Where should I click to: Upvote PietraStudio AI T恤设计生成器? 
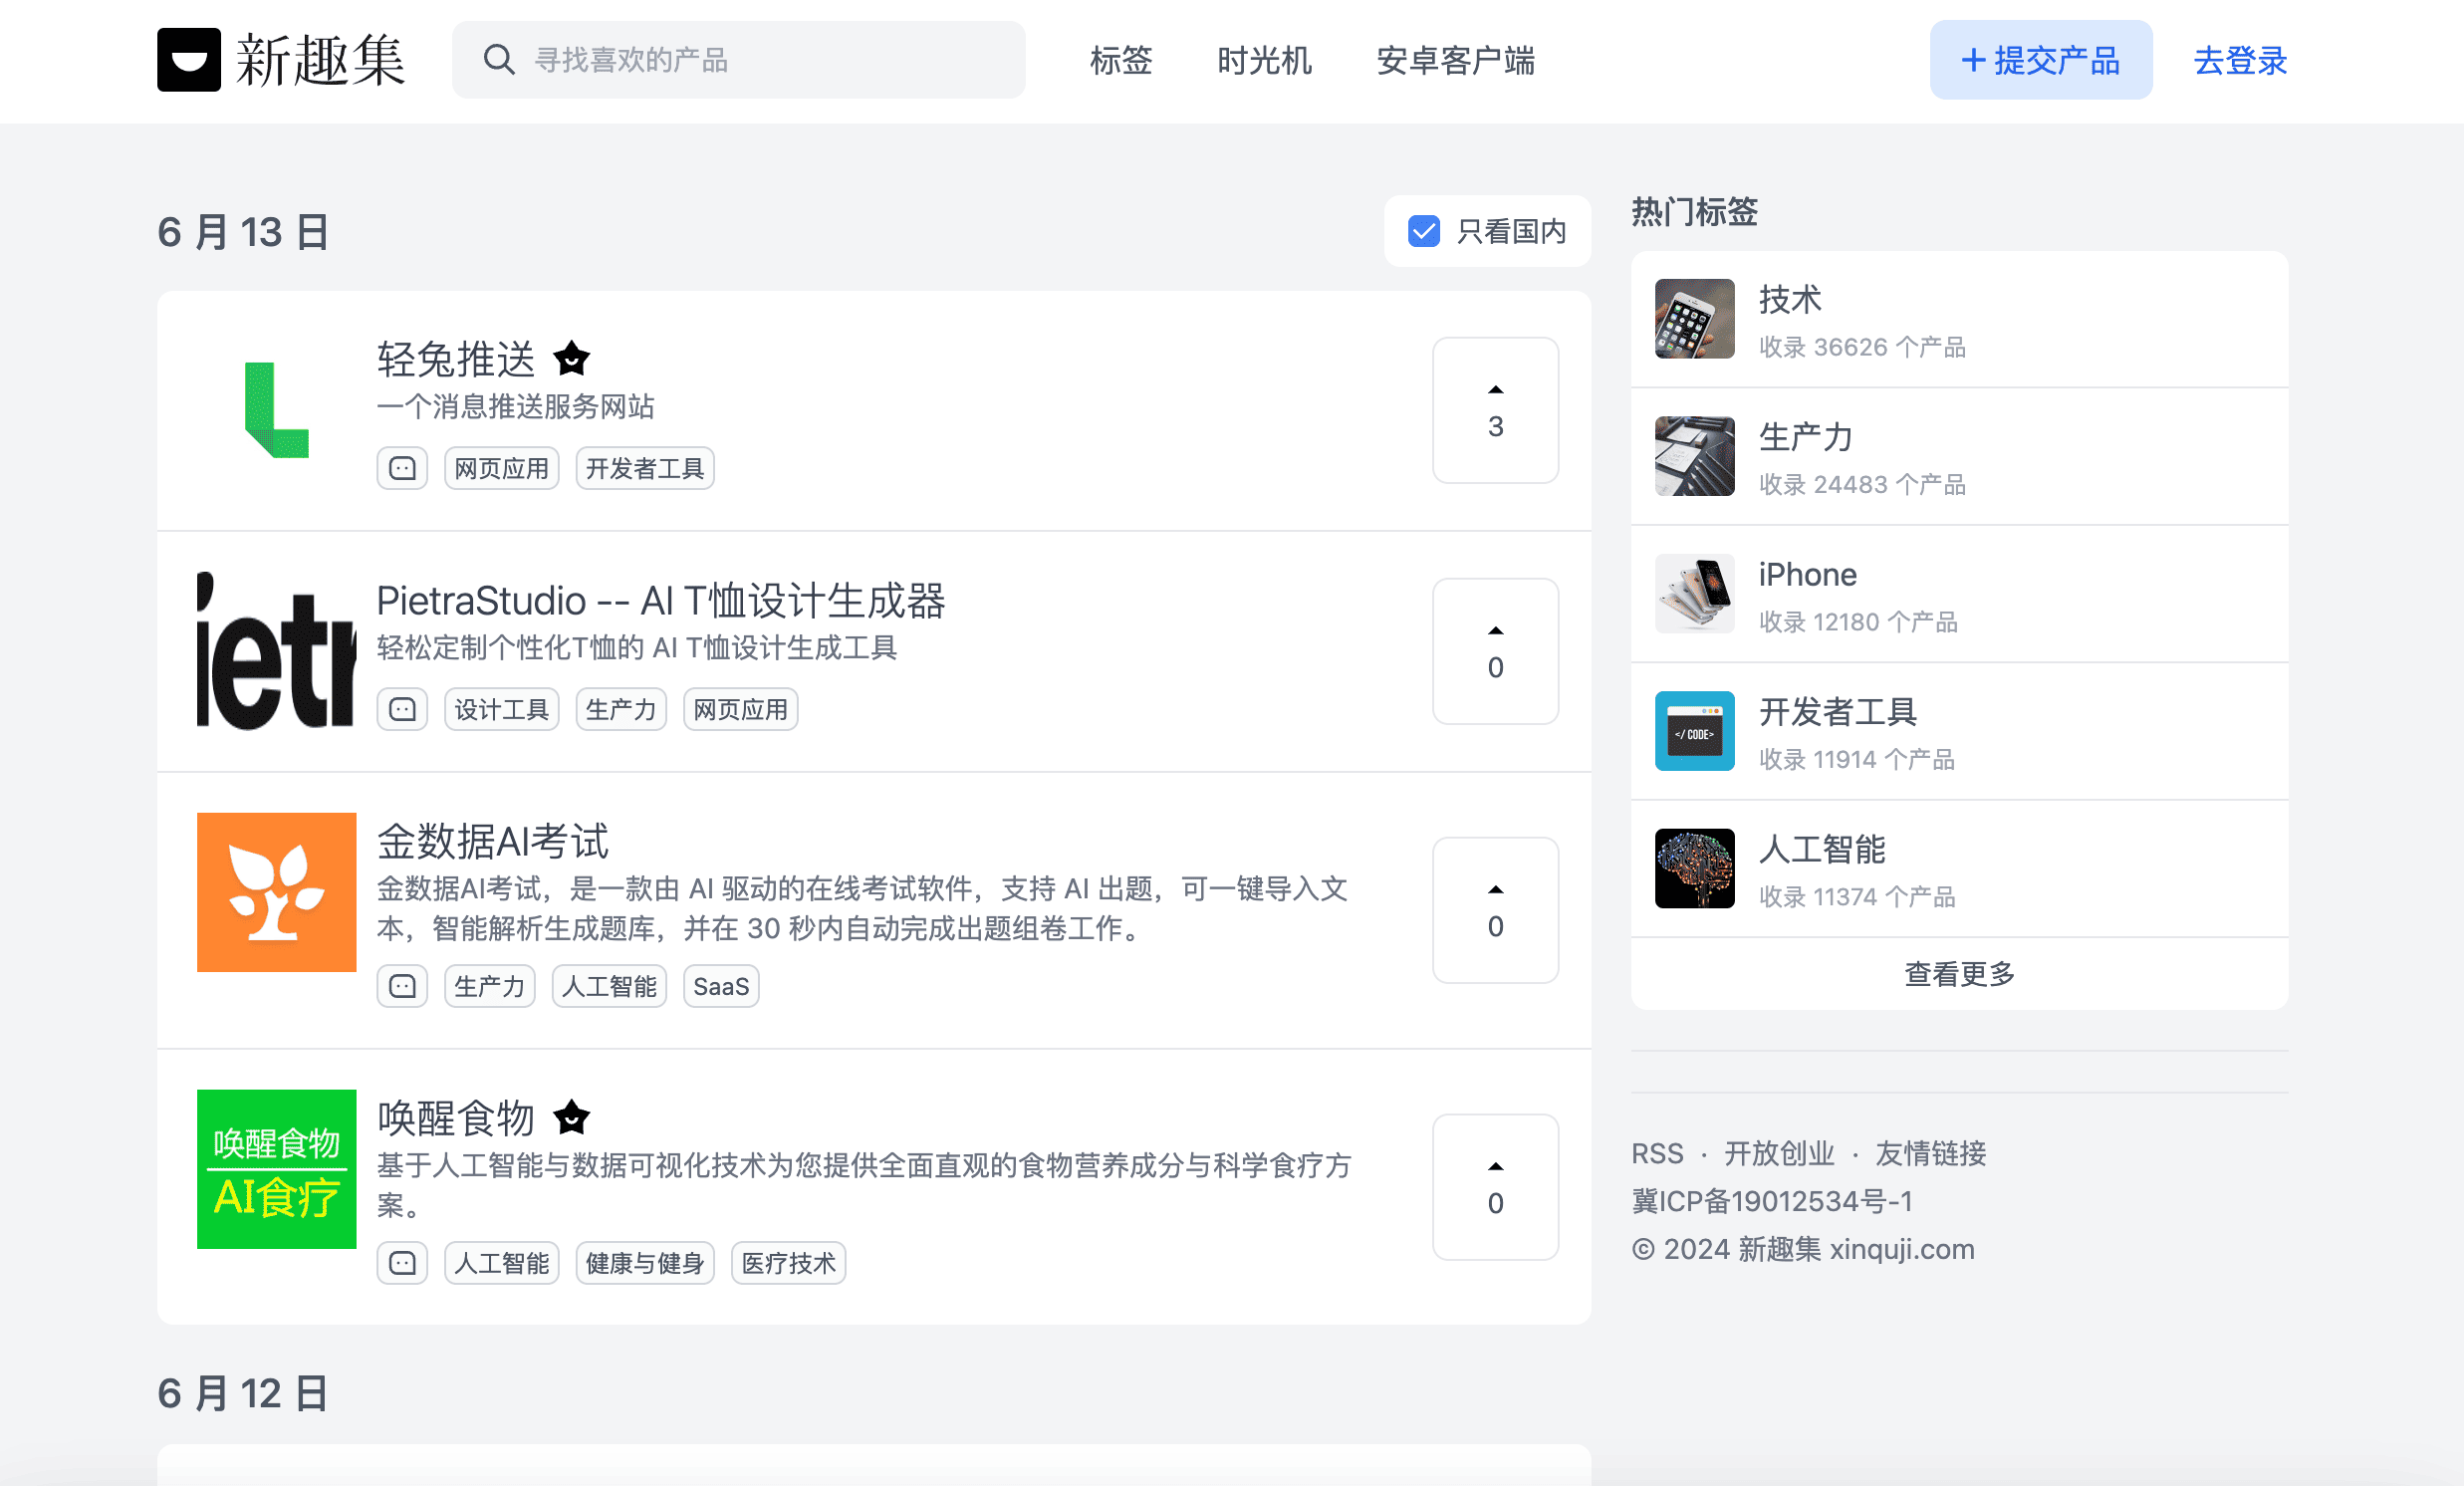(1495, 651)
